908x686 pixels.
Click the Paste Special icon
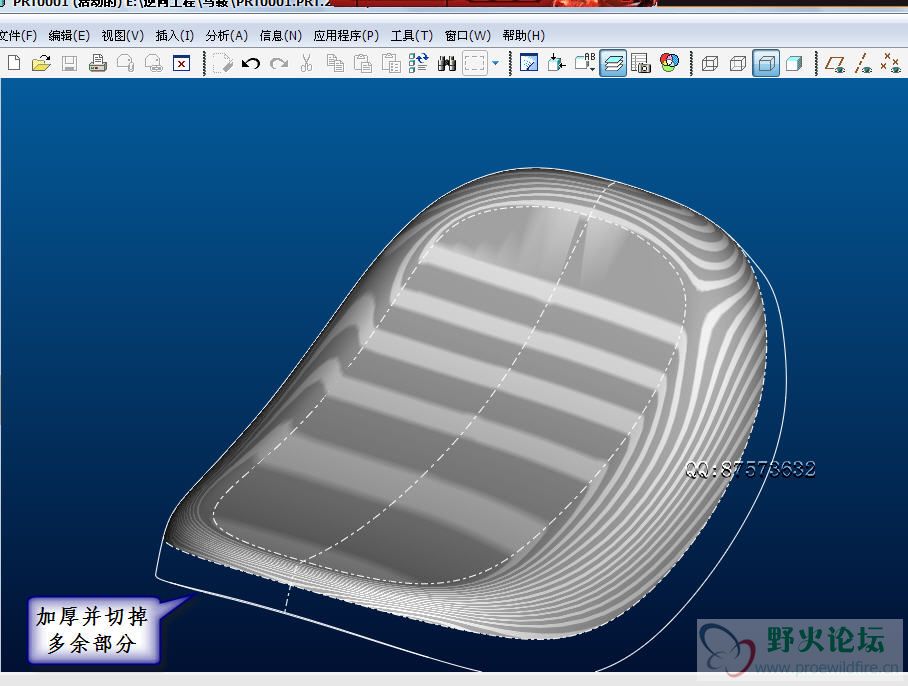coord(391,63)
